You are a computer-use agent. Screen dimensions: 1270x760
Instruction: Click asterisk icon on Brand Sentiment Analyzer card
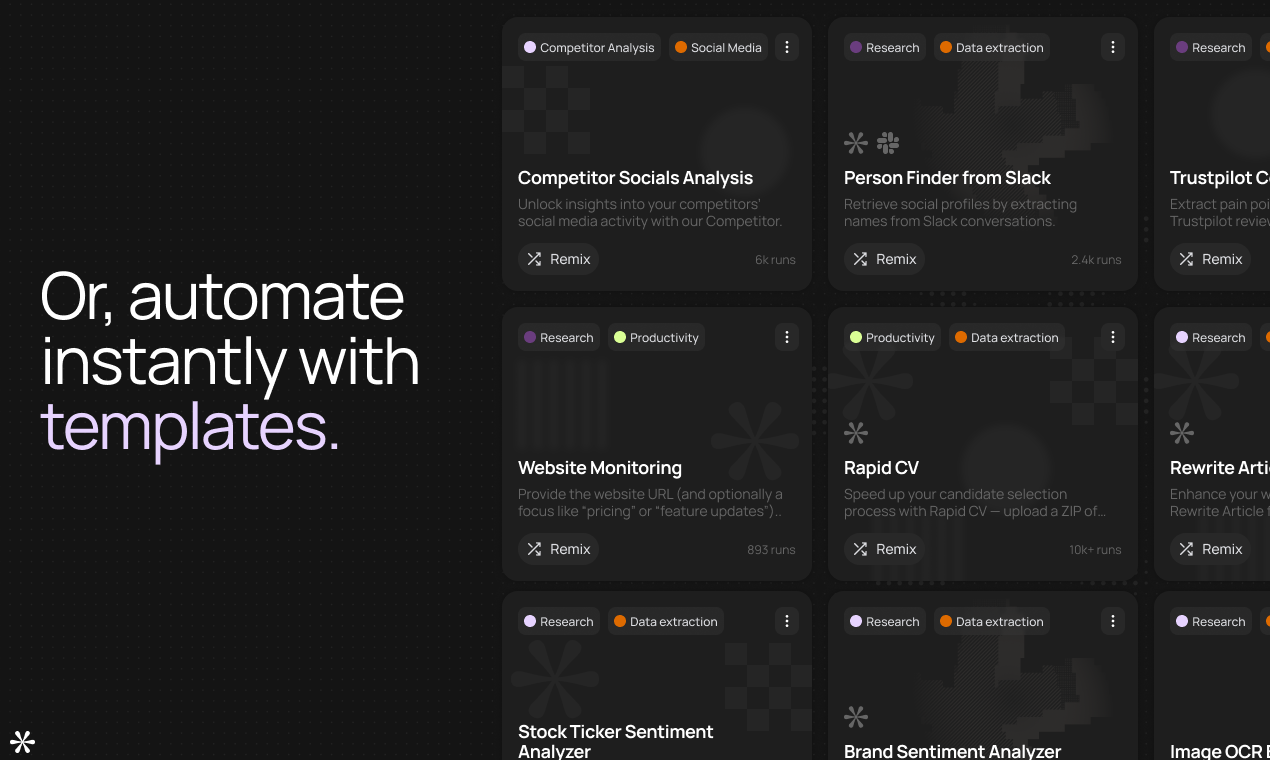click(856, 717)
